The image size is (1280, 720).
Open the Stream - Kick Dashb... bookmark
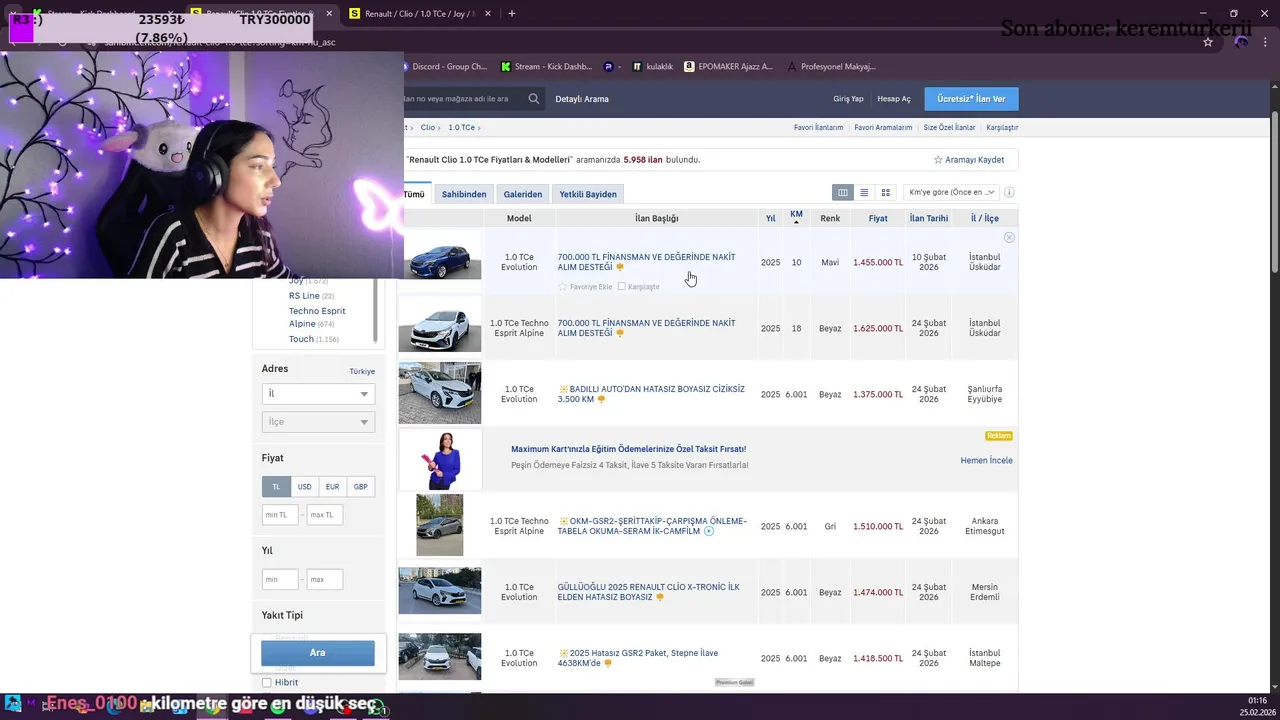pos(546,67)
